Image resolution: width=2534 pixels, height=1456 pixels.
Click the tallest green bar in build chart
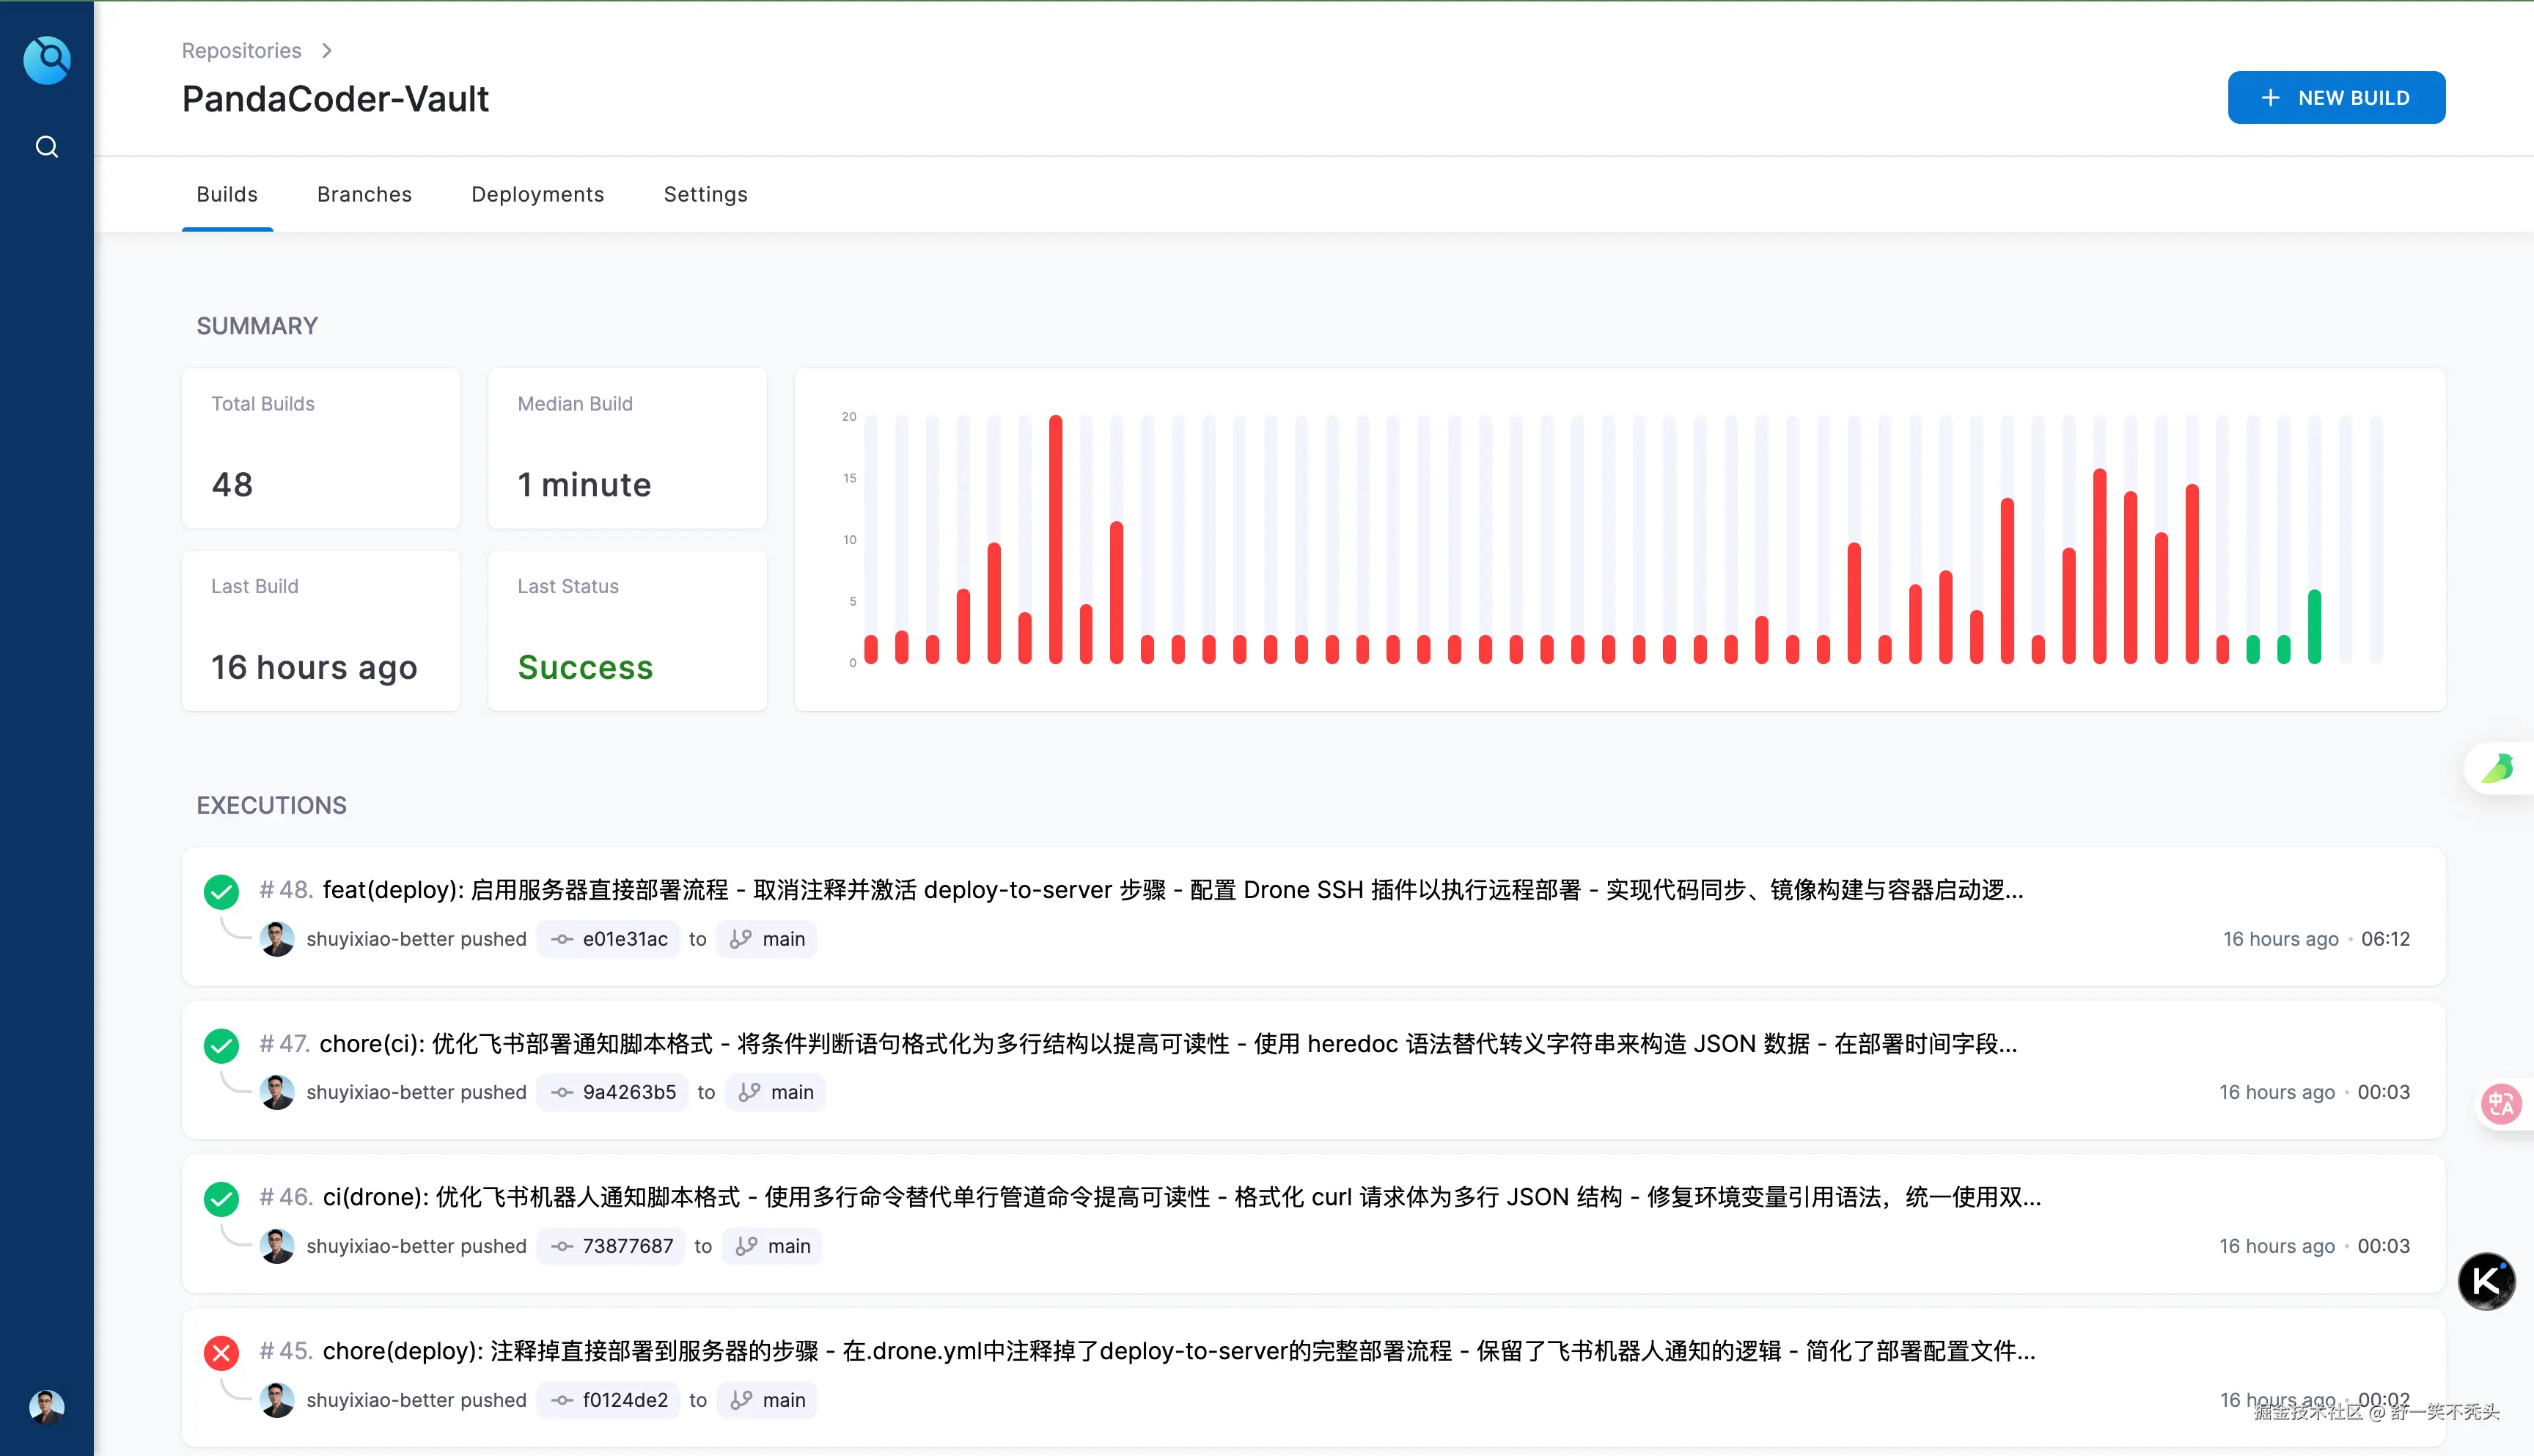(x=2314, y=627)
